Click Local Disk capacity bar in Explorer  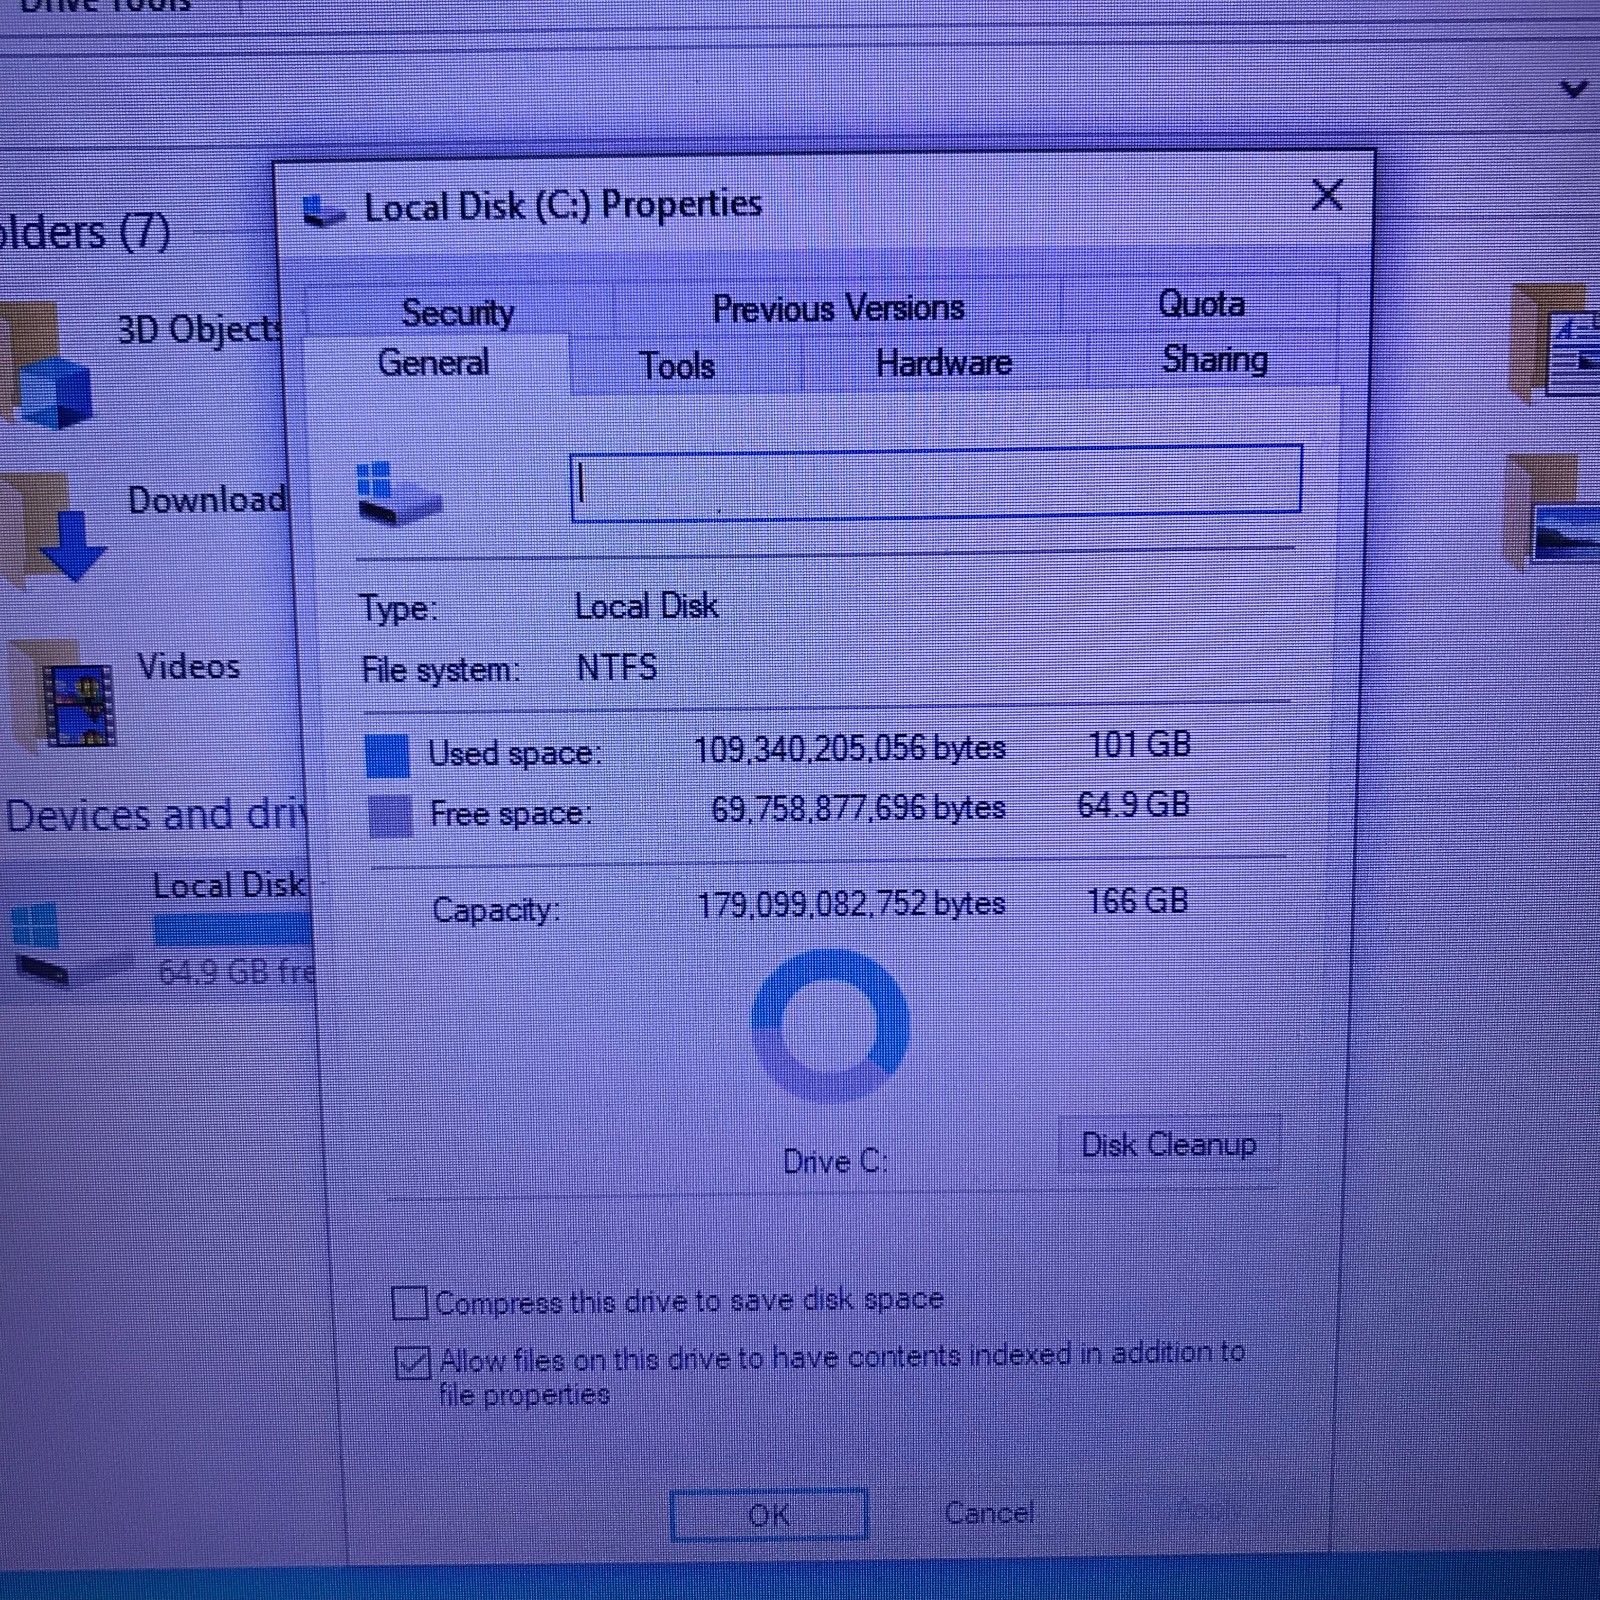(x=232, y=931)
